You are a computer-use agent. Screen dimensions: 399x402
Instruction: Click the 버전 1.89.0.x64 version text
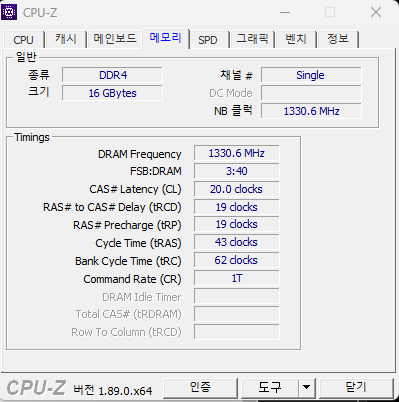113,390
